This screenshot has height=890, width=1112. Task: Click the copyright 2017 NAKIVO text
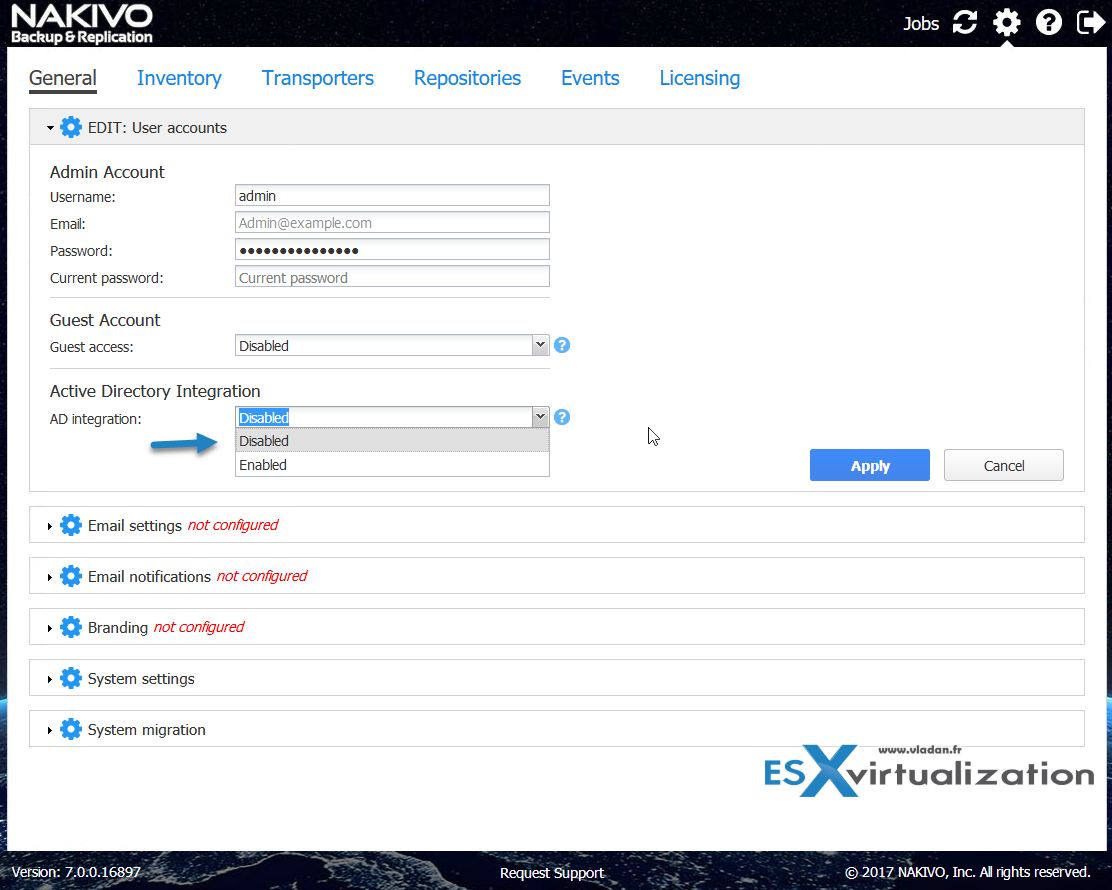pyautogui.click(x=967, y=872)
